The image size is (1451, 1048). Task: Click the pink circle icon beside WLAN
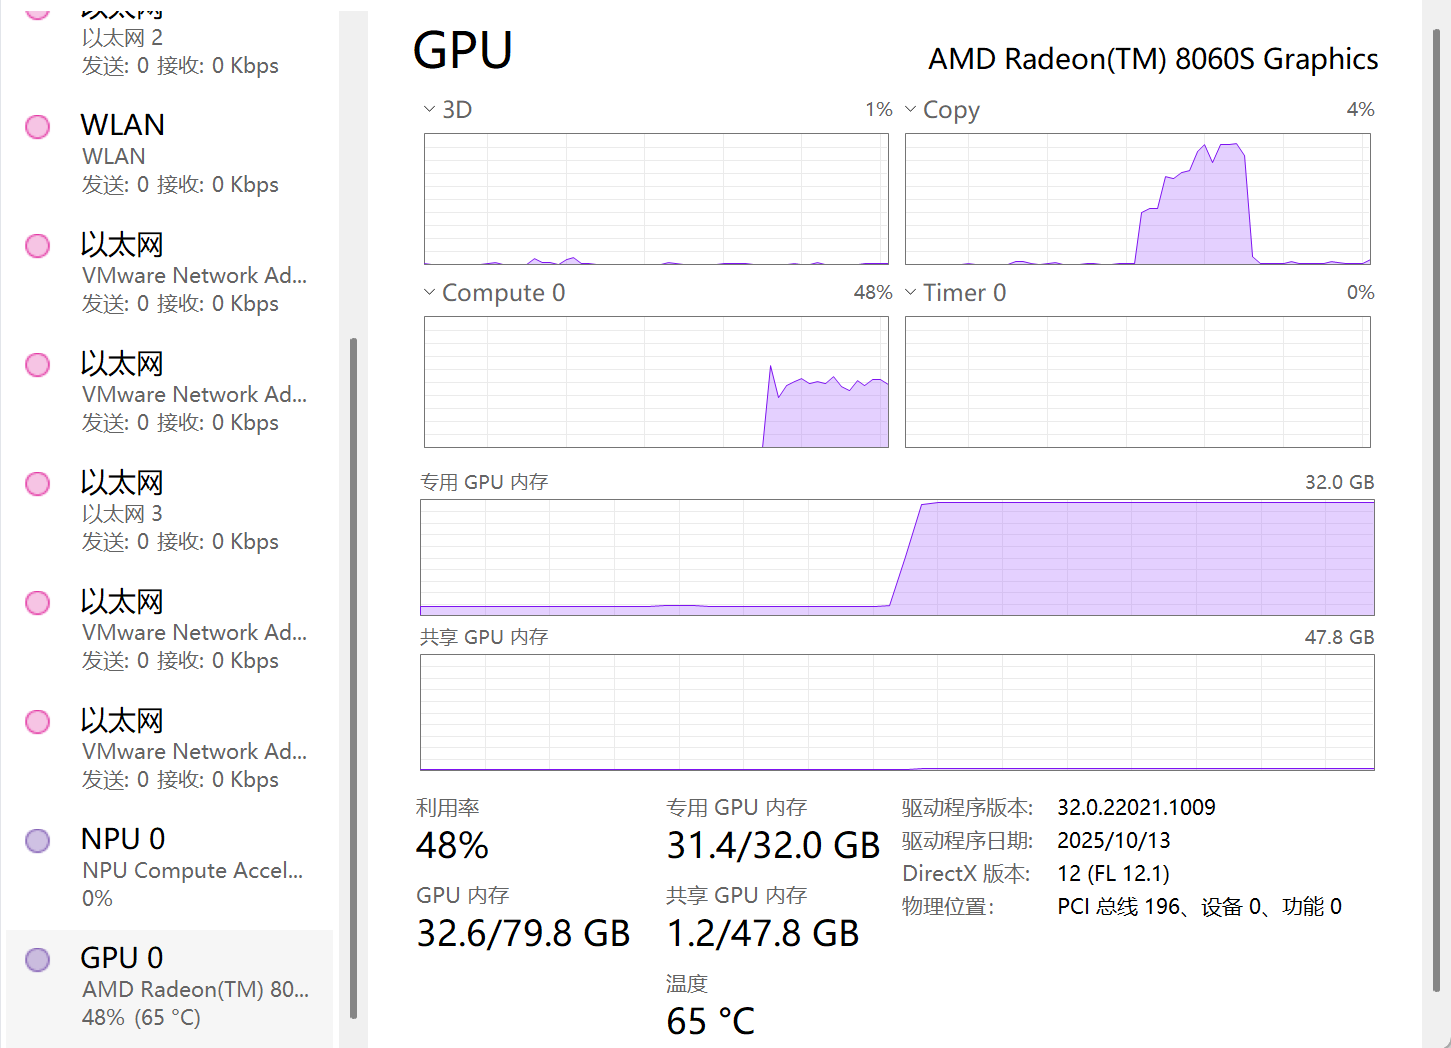tap(38, 127)
